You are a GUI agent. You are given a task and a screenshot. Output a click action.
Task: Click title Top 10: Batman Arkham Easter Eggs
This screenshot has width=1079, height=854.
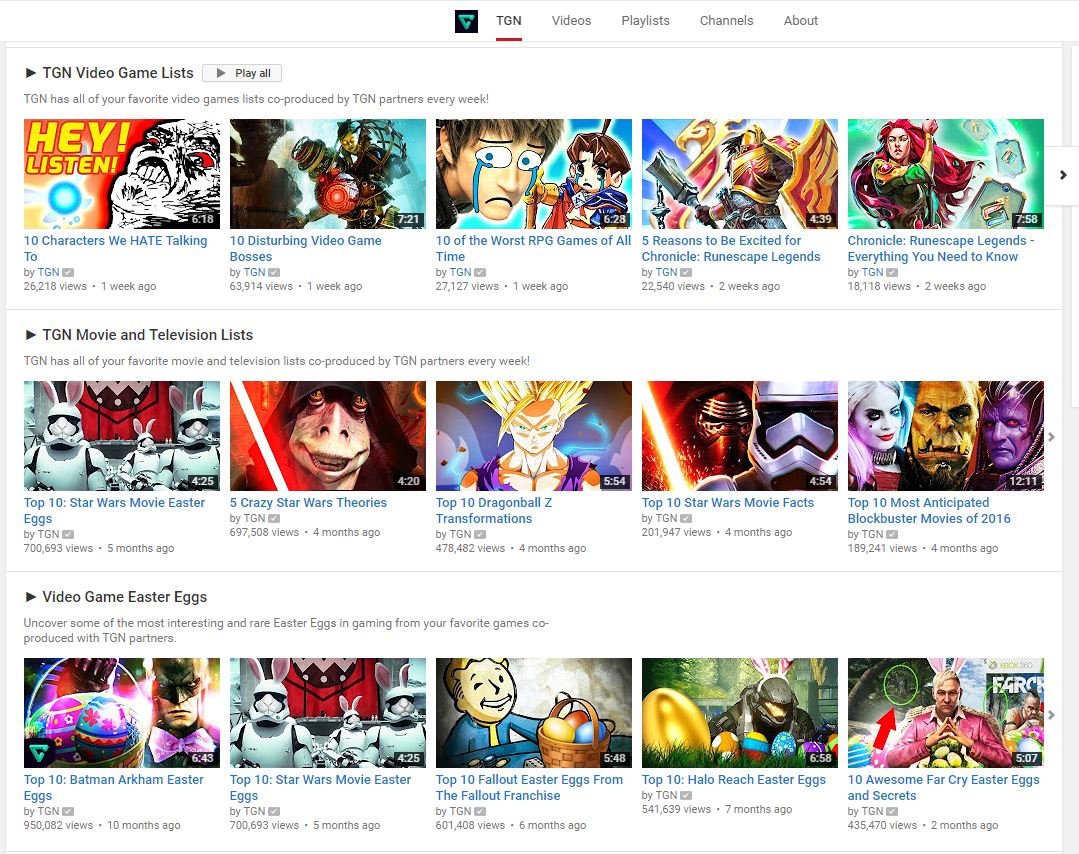click(x=114, y=787)
